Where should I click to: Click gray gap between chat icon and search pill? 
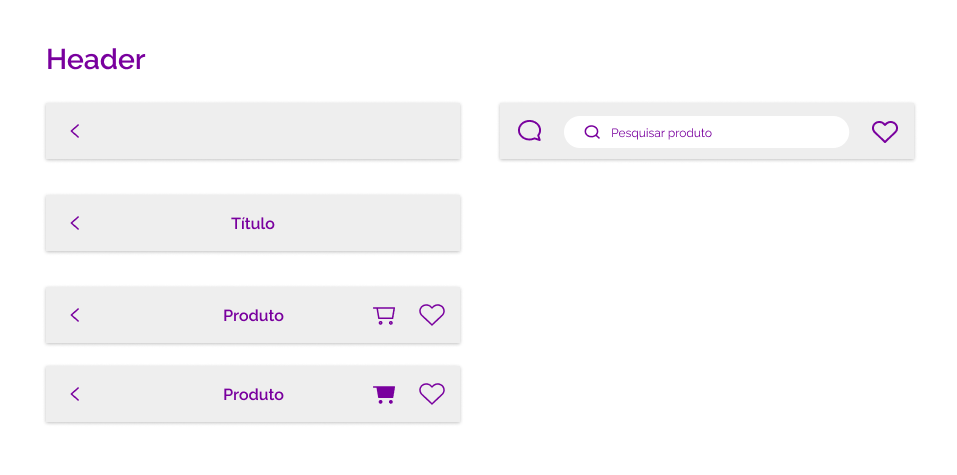(553, 131)
